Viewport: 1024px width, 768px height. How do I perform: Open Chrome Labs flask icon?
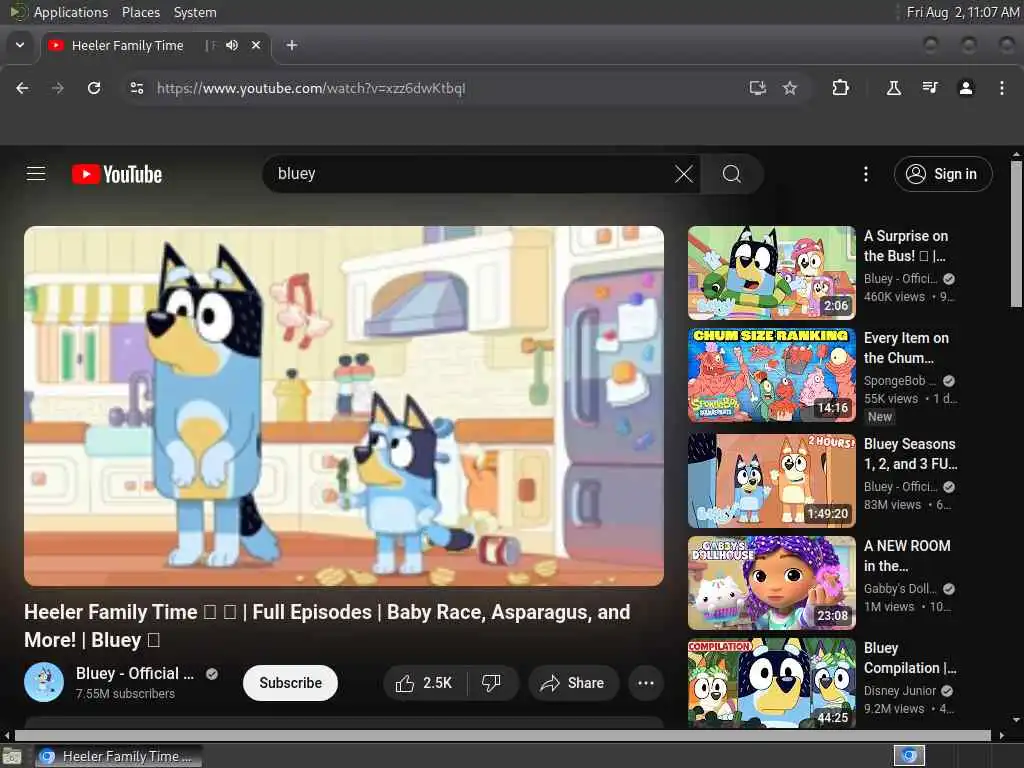pyautogui.click(x=893, y=88)
